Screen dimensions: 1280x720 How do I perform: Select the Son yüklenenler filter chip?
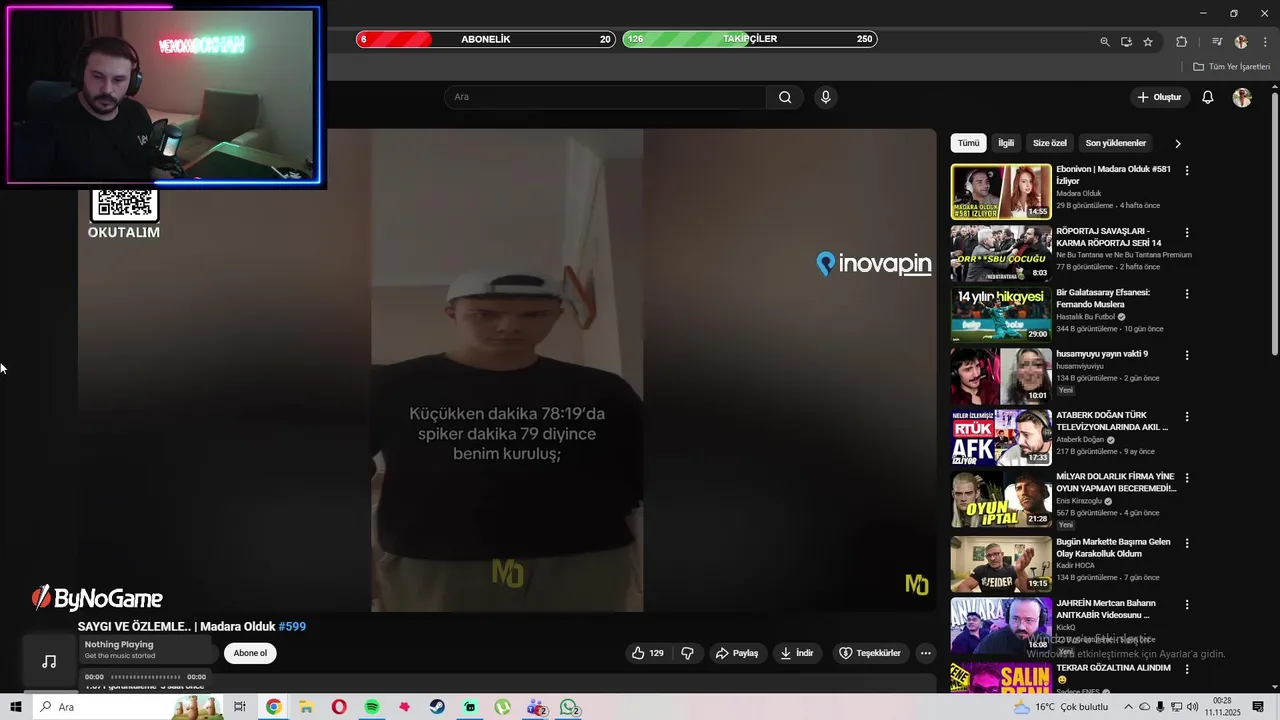coord(1116,143)
